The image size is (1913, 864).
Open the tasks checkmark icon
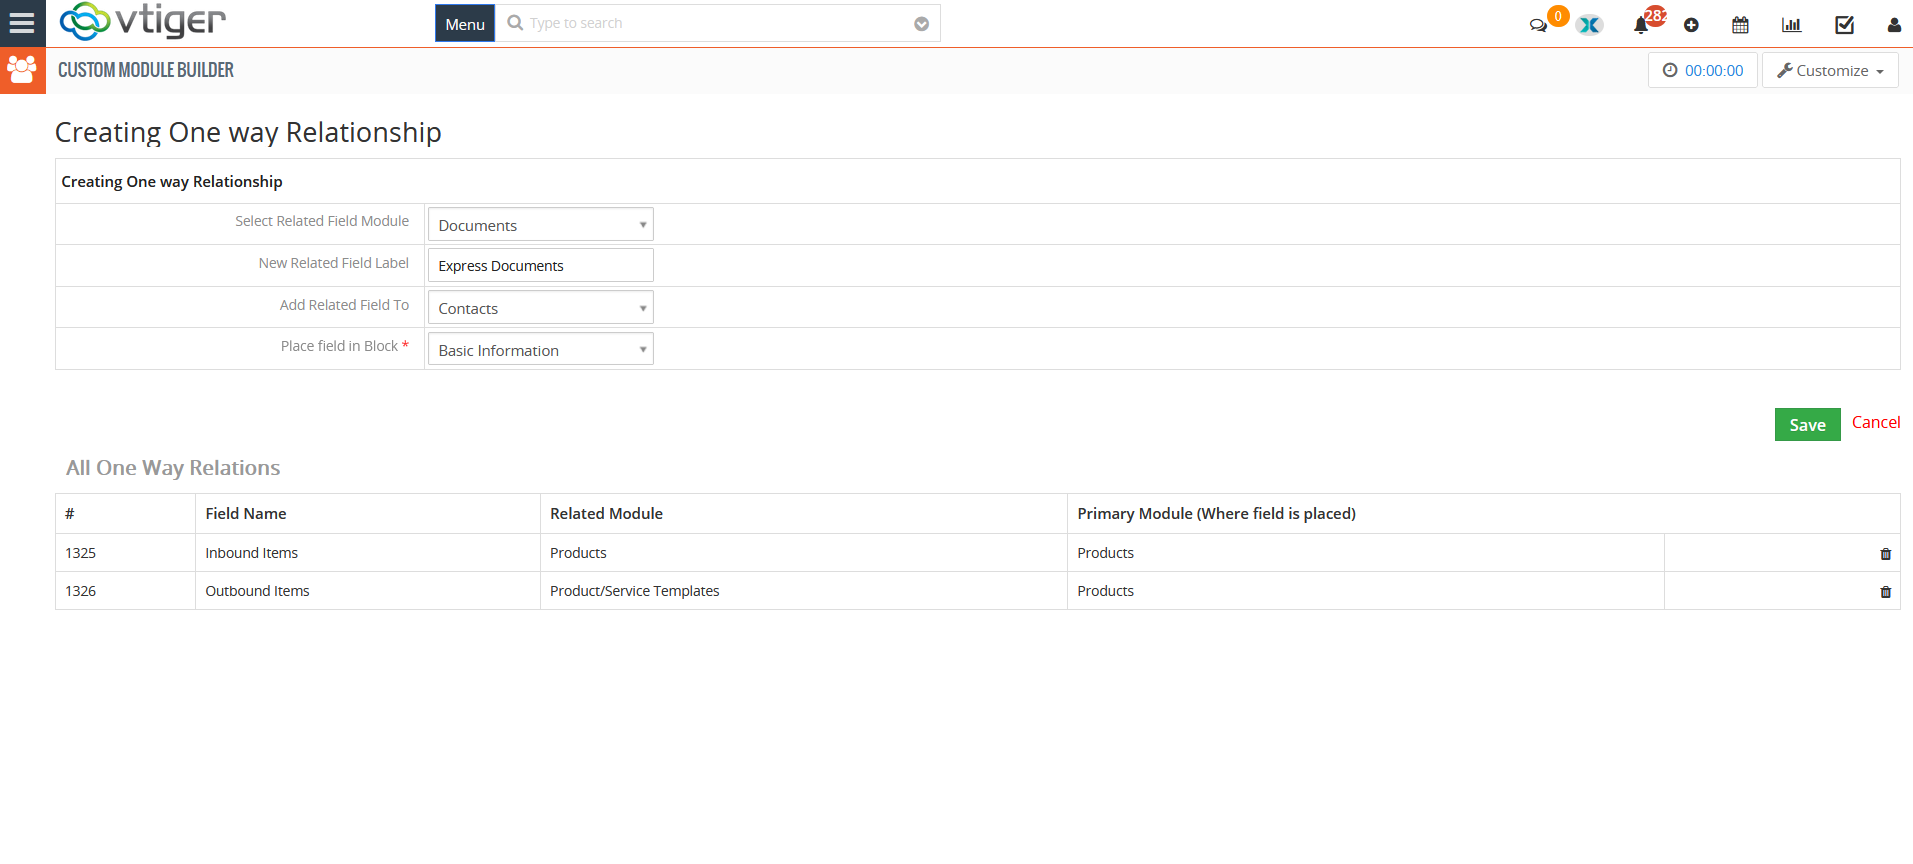(x=1845, y=25)
